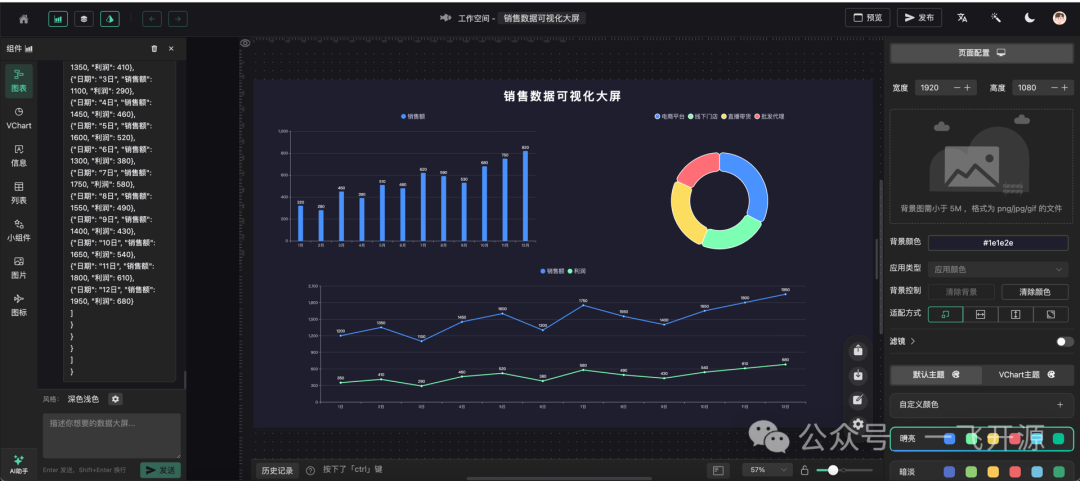Select horizontal-fit adaptation option

click(x=981, y=314)
